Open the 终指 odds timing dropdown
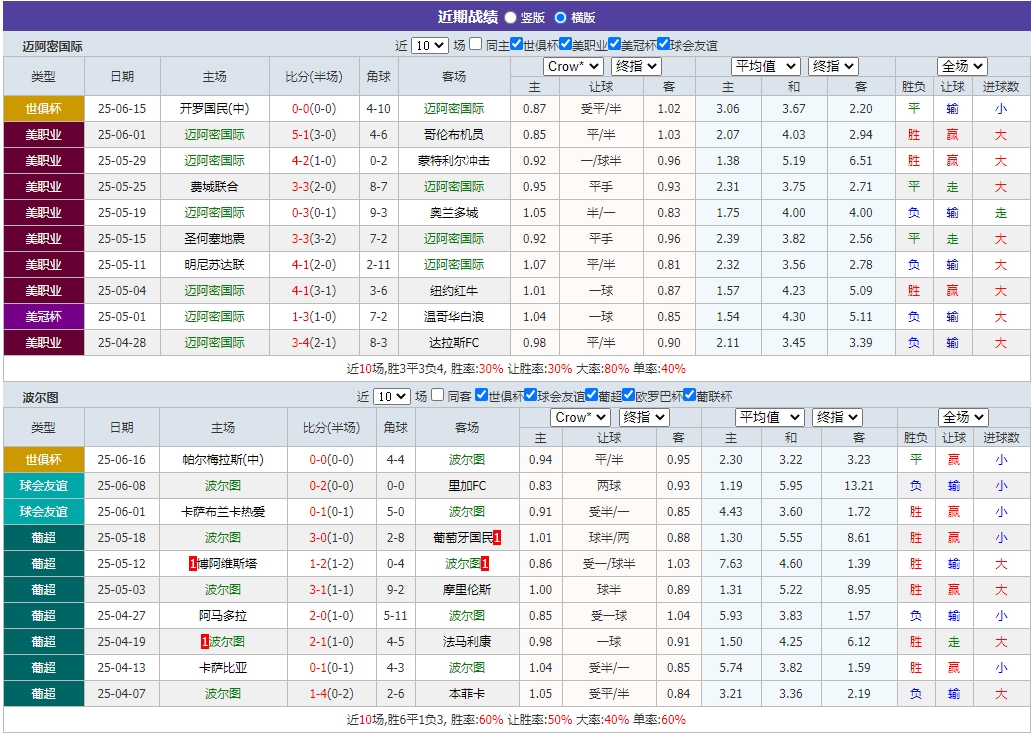Viewport: 1031px width, 735px height. pyautogui.click(x=635, y=66)
